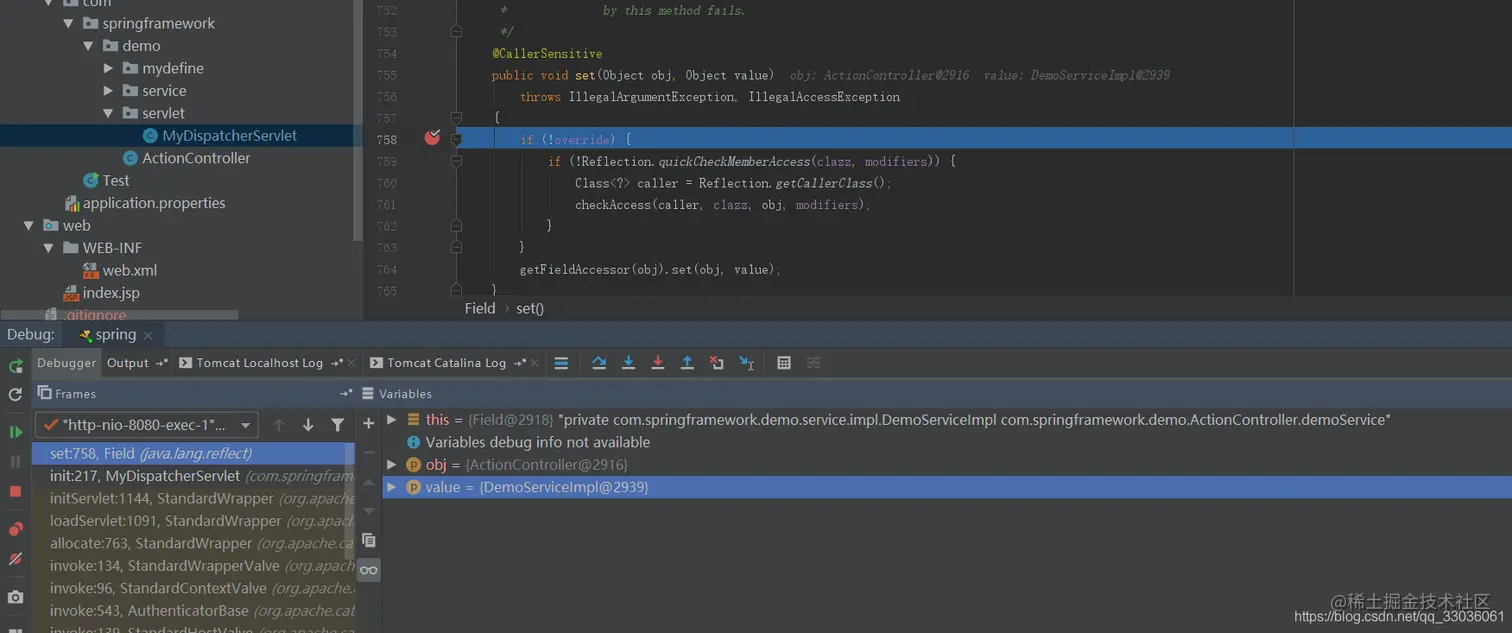Open Evaluate Expression calculator icon
Screen dimensions: 1512x633
click(x=784, y=363)
